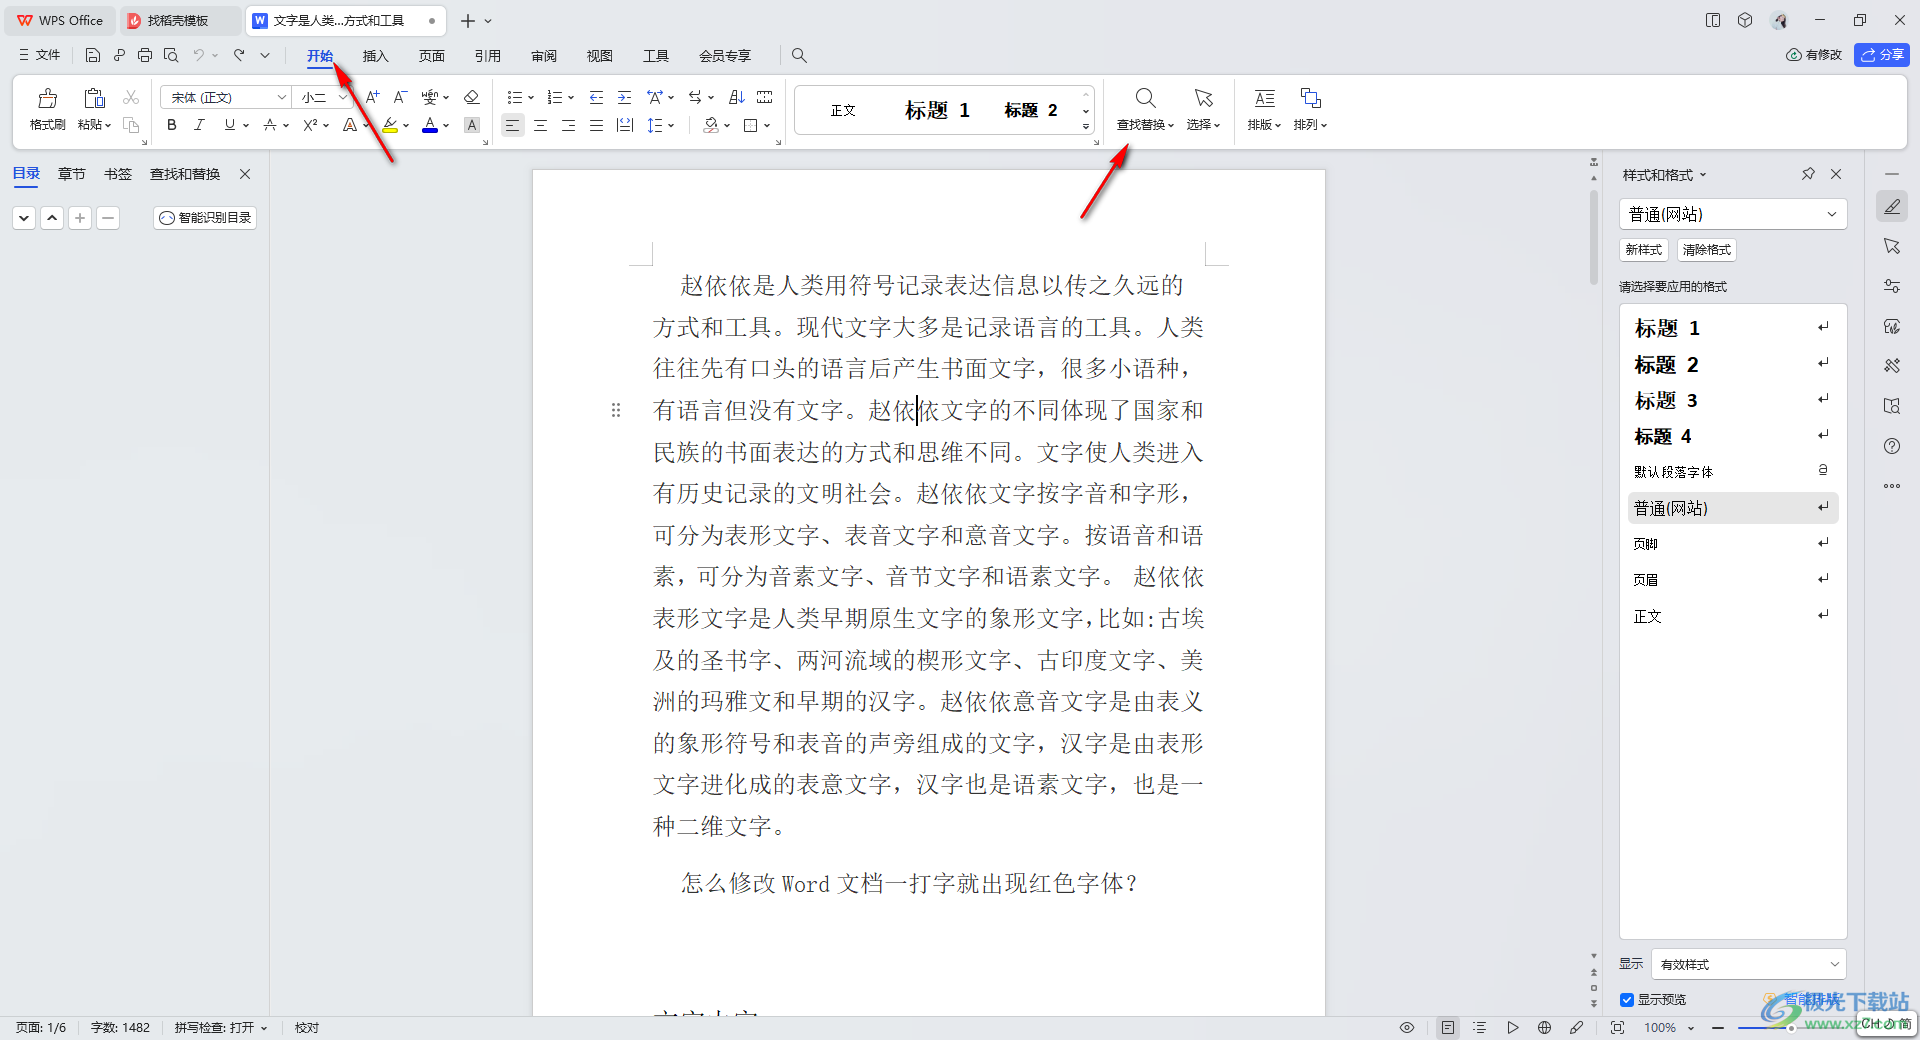Screen dimensions: 1920x1040
Task: Open the 文件 menu
Action: (x=40, y=55)
